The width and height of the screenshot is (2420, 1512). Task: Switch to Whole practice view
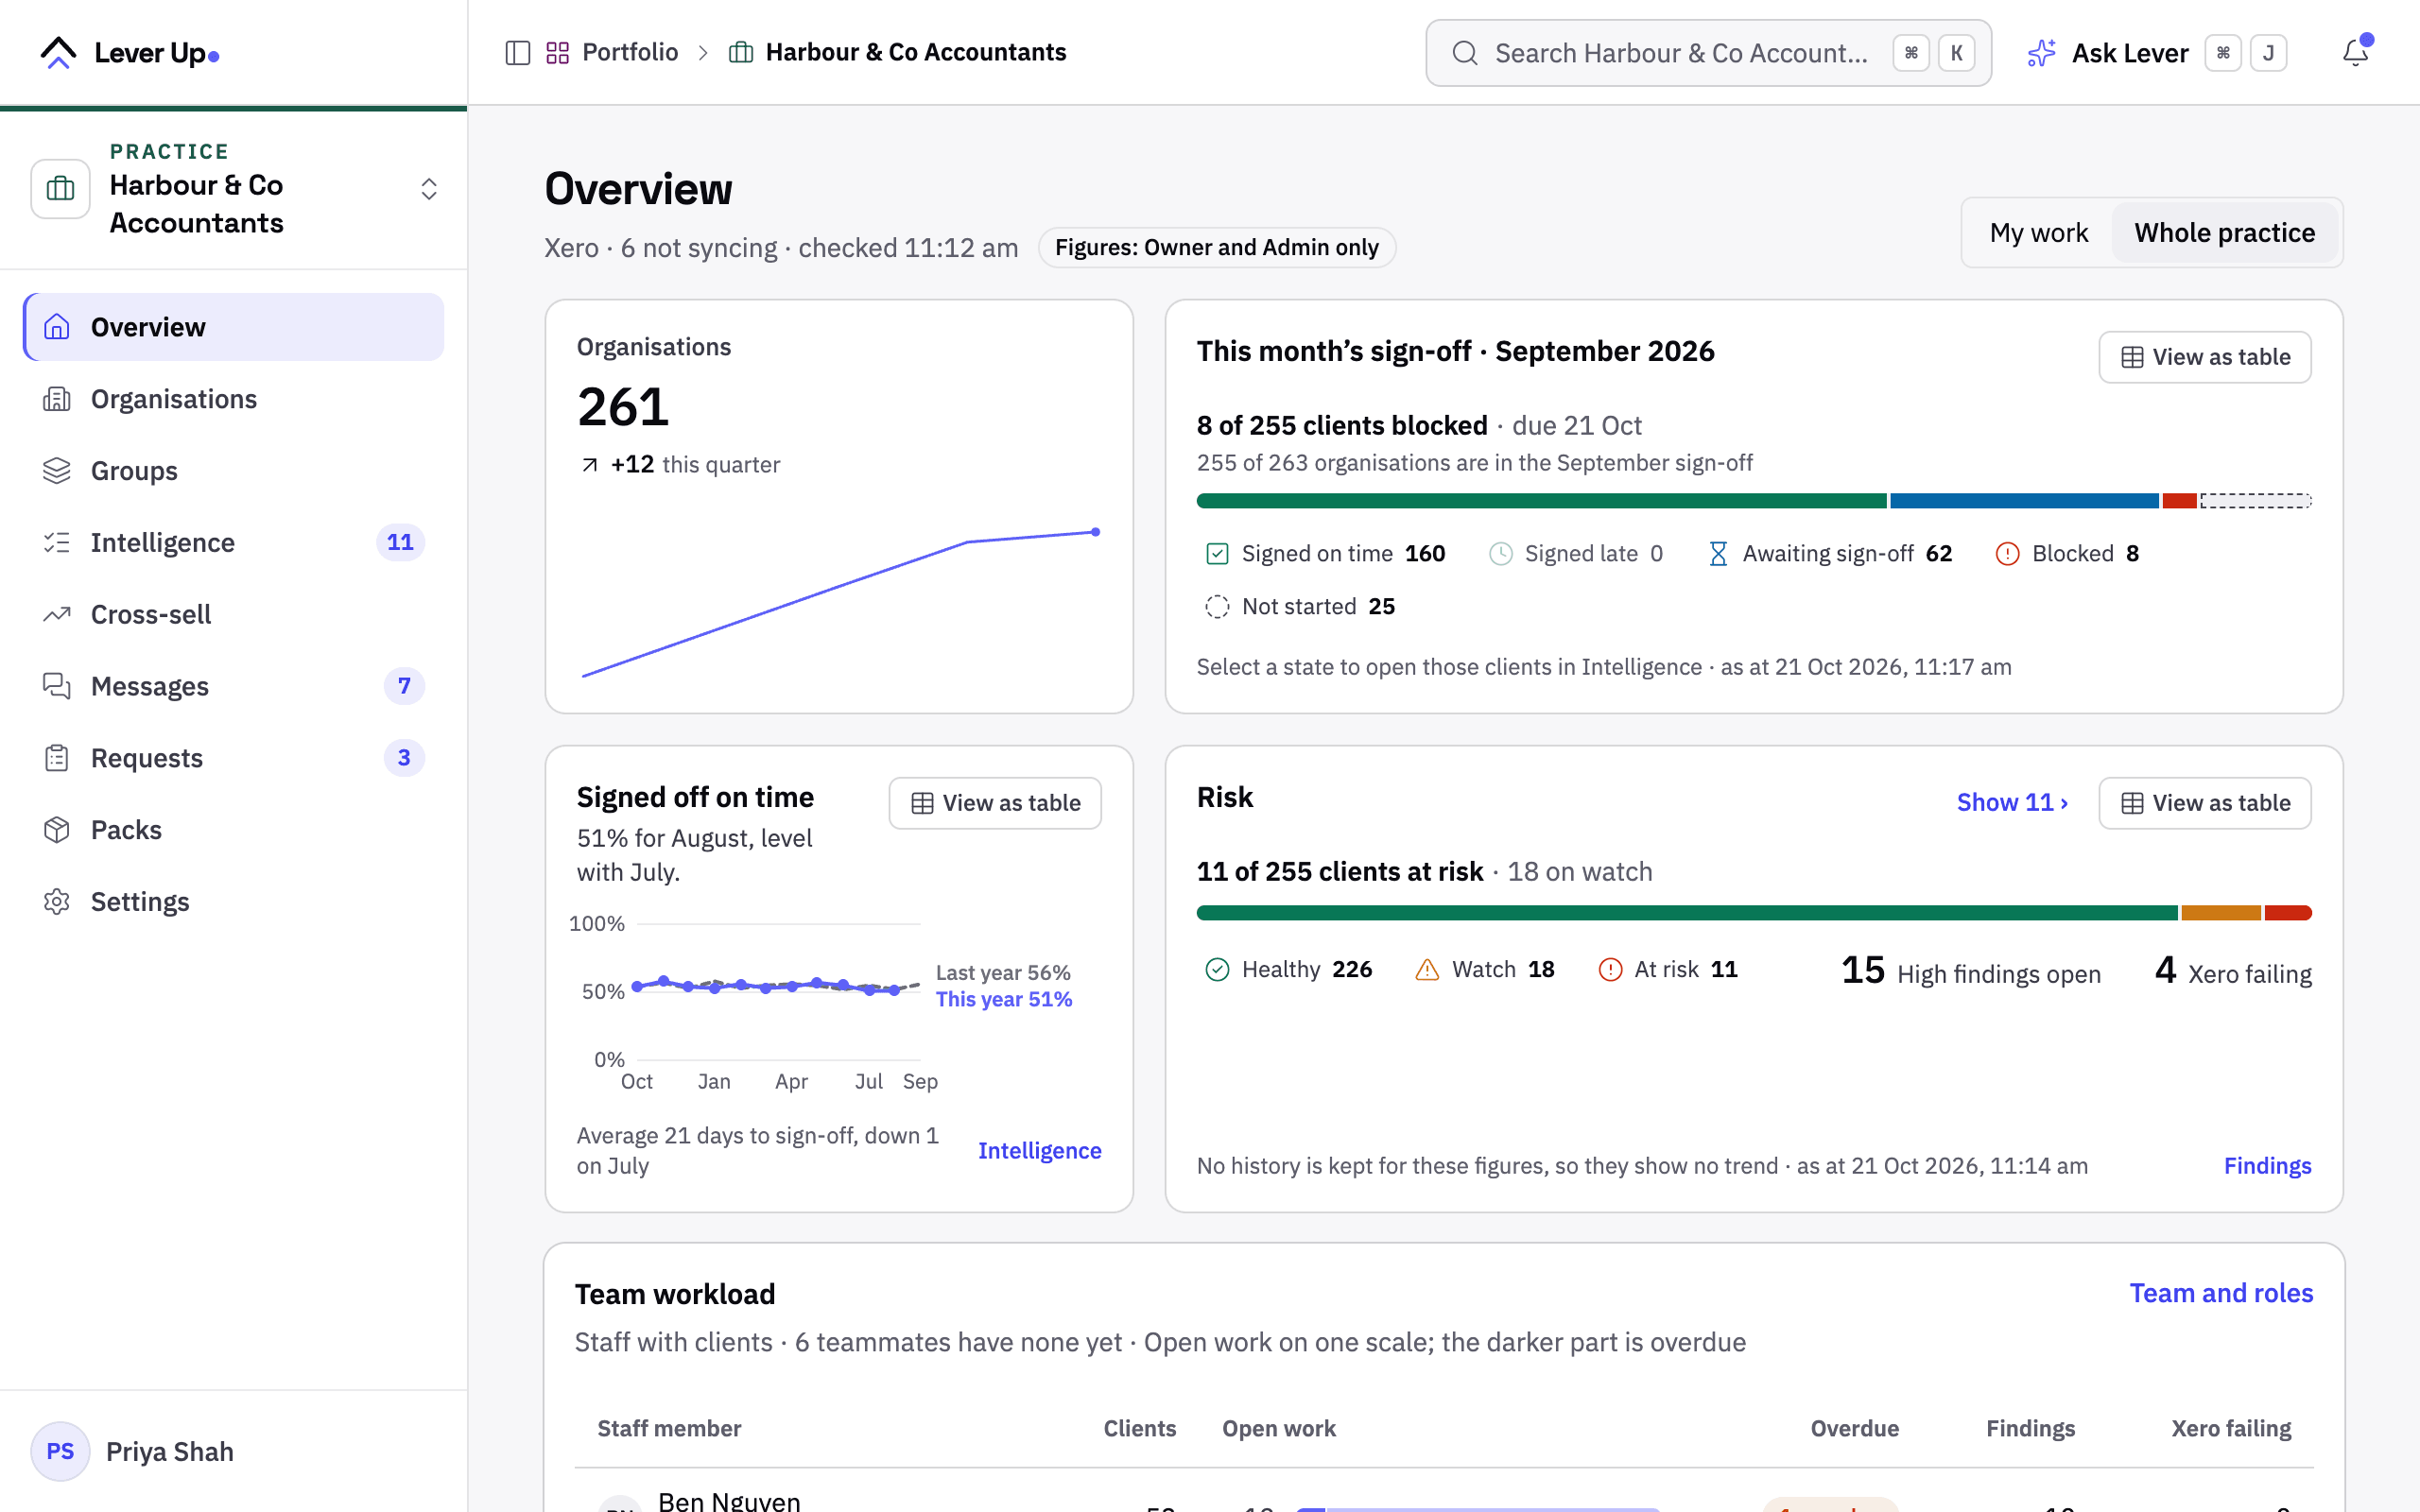(2224, 233)
